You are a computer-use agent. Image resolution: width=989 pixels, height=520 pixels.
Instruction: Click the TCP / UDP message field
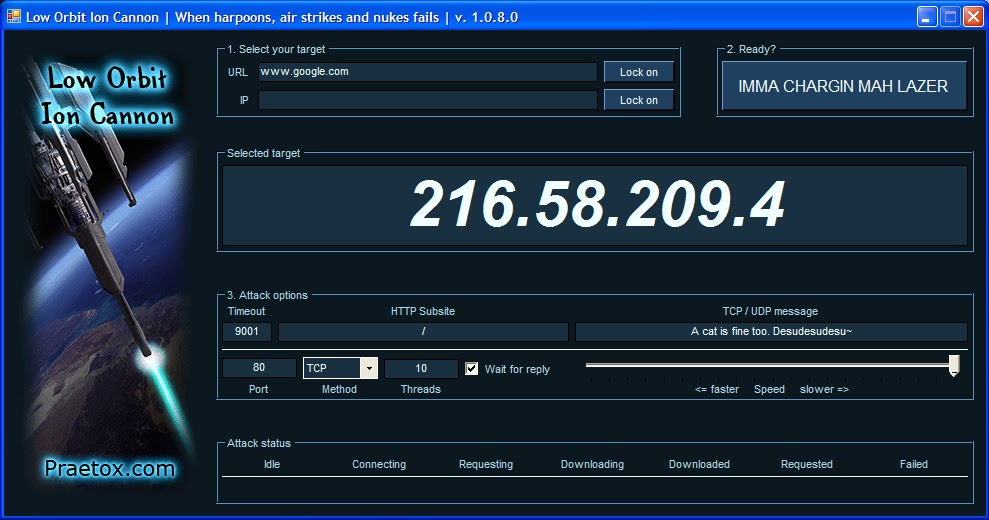771,331
